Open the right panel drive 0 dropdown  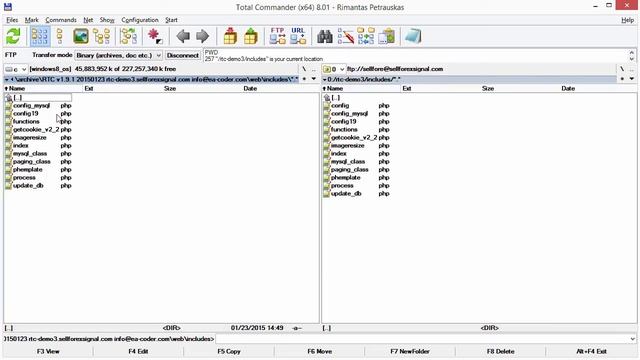[334, 69]
